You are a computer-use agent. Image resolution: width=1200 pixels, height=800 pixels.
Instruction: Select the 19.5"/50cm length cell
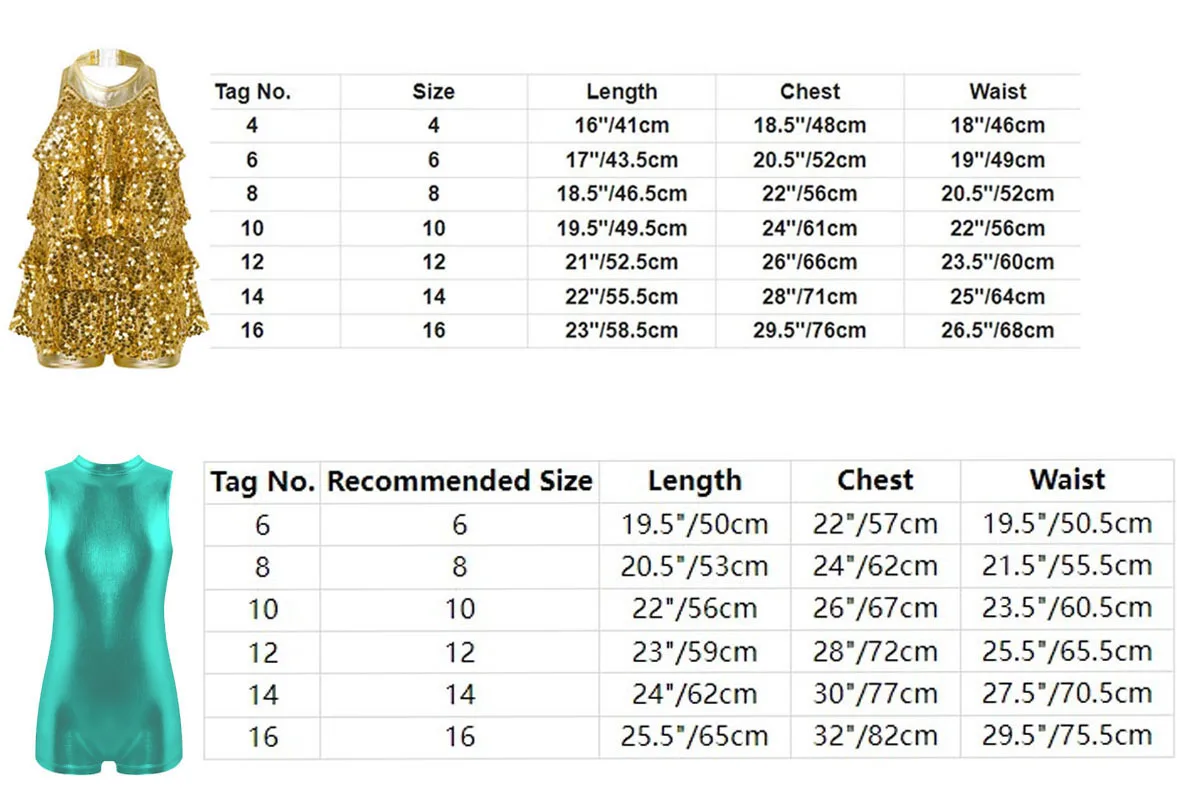coord(694,523)
